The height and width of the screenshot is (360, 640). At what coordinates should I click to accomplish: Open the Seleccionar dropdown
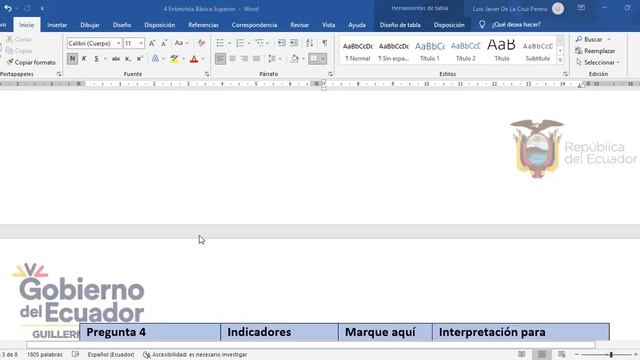pos(598,62)
